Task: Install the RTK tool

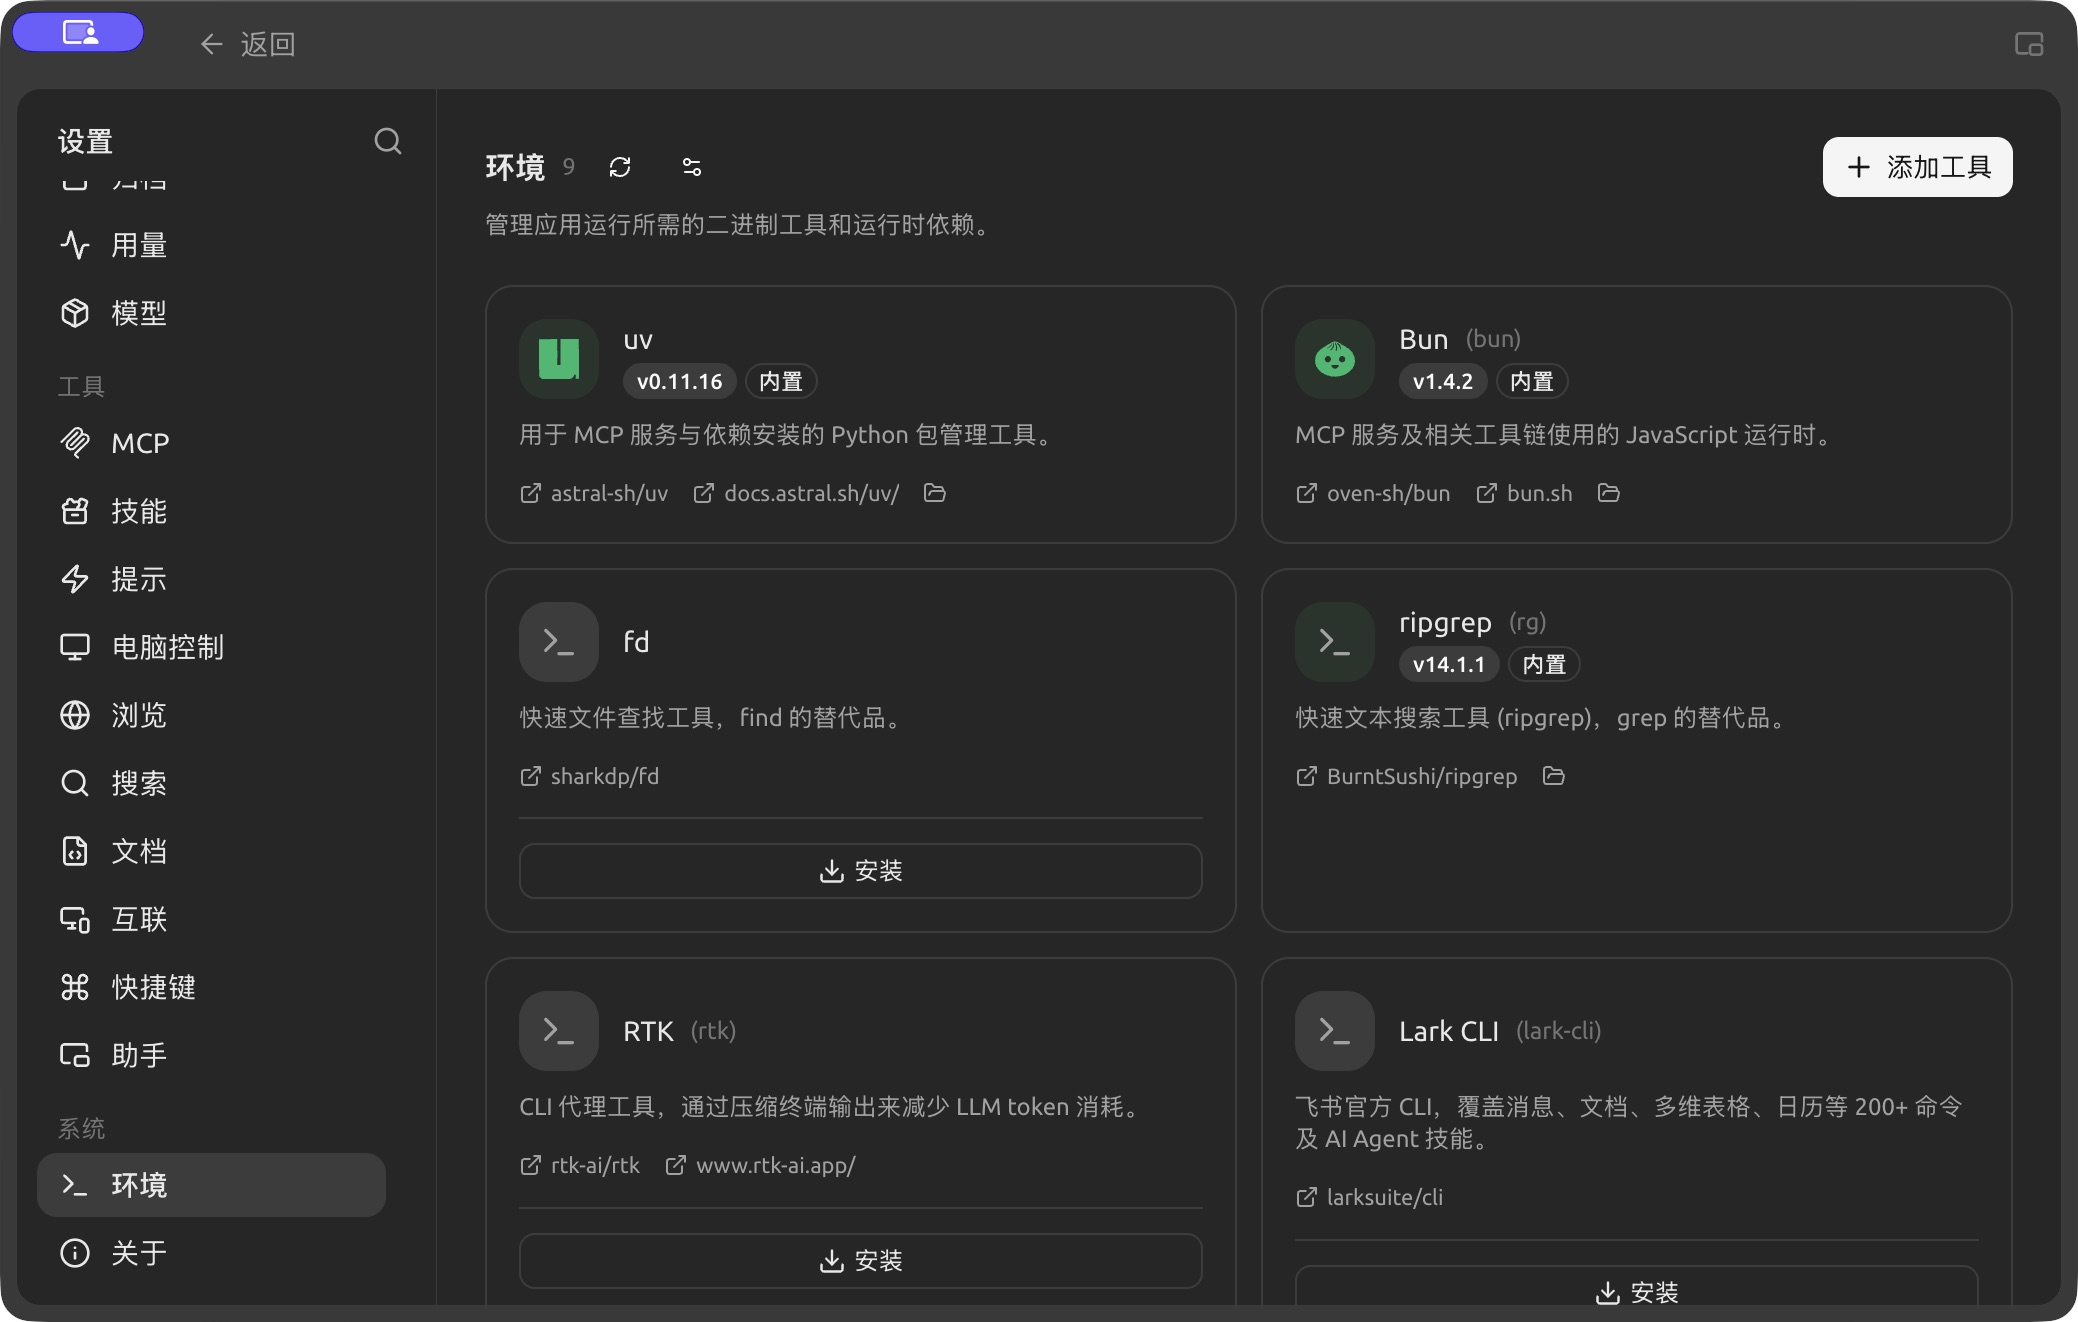Action: click(861, 1261)
